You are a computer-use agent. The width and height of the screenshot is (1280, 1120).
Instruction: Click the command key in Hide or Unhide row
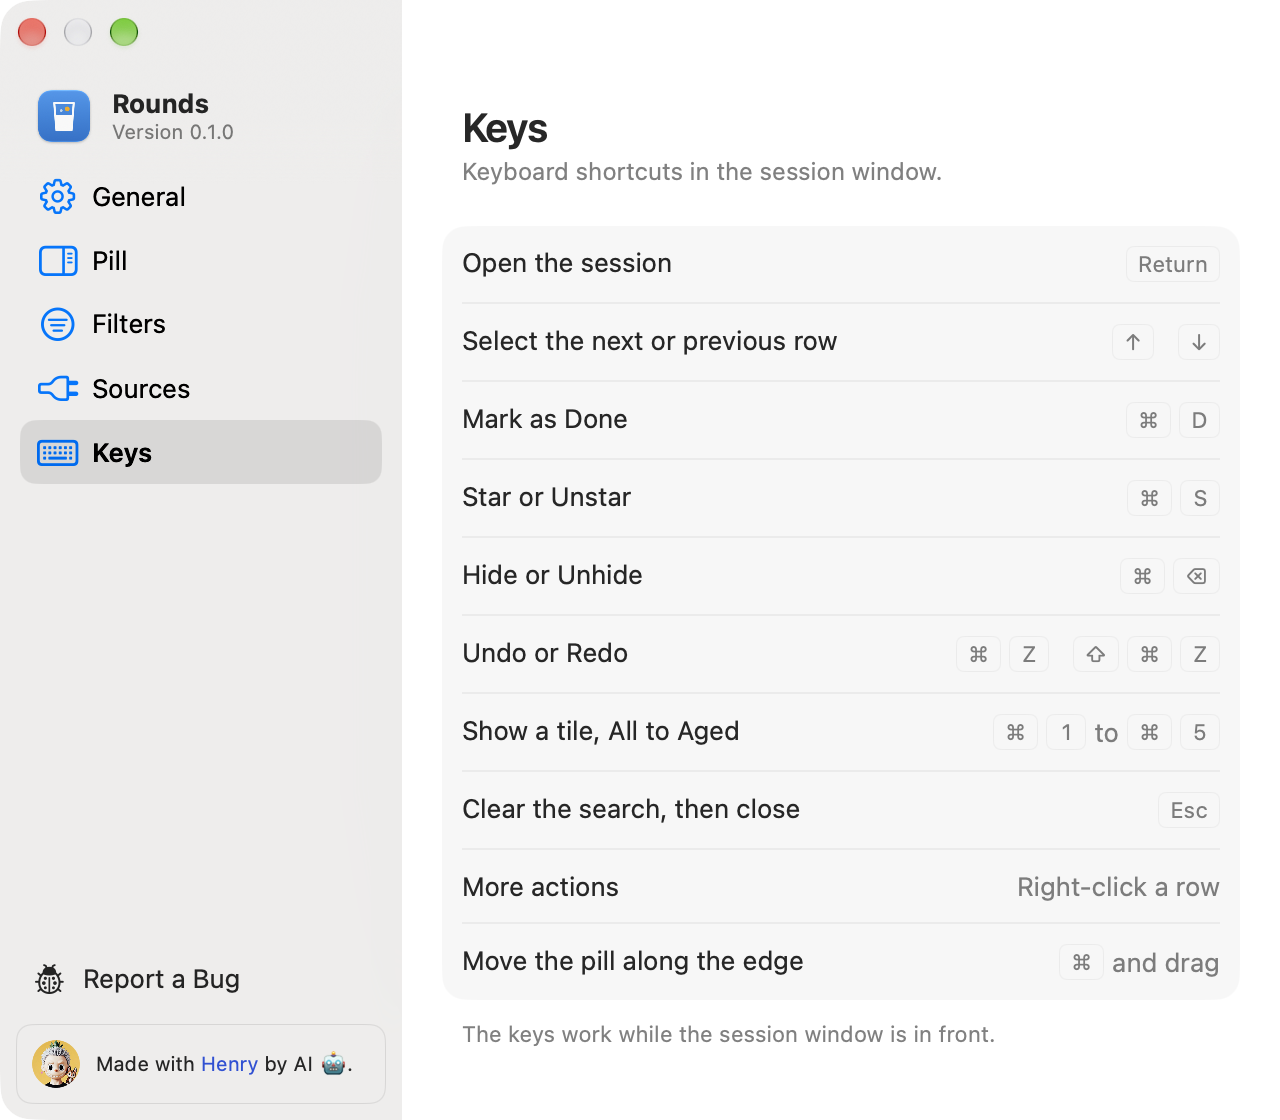[x=1143, y=576]
